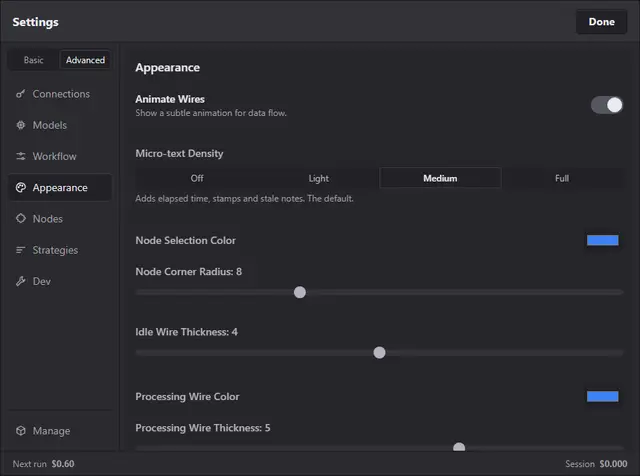
Task: Open the Nodes settings section
Action: (x=60, y=218)
